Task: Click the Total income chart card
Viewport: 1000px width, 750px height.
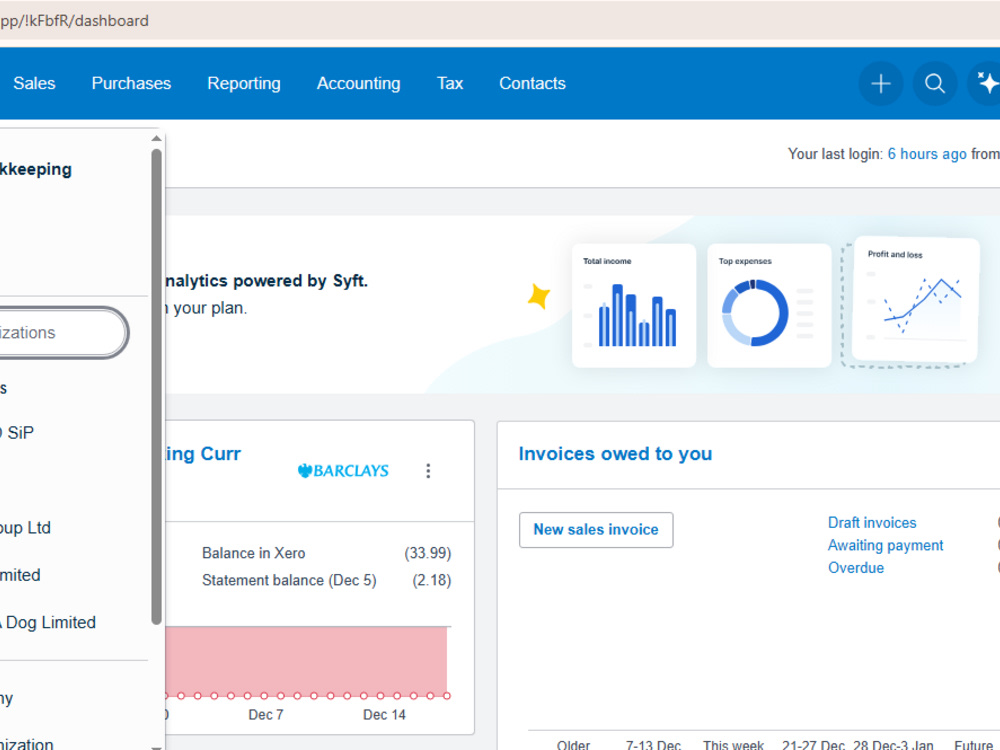Action: pos(634,305)
